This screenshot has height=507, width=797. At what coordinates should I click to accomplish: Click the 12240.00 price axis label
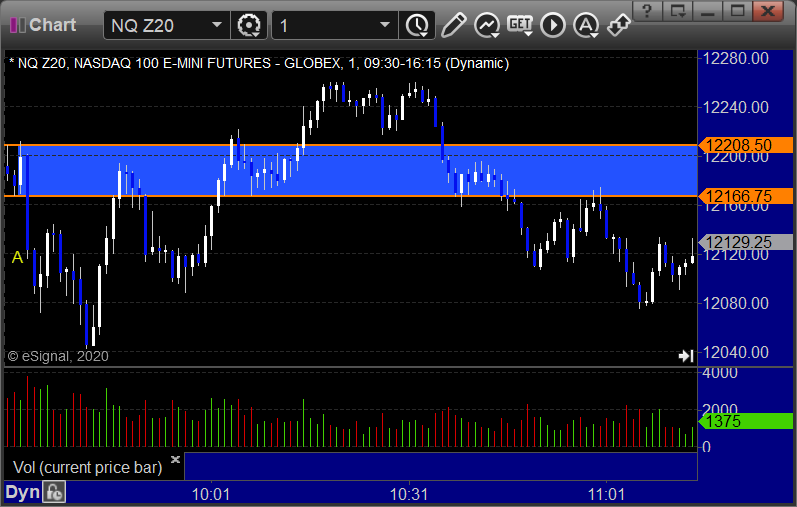(735, 107)
